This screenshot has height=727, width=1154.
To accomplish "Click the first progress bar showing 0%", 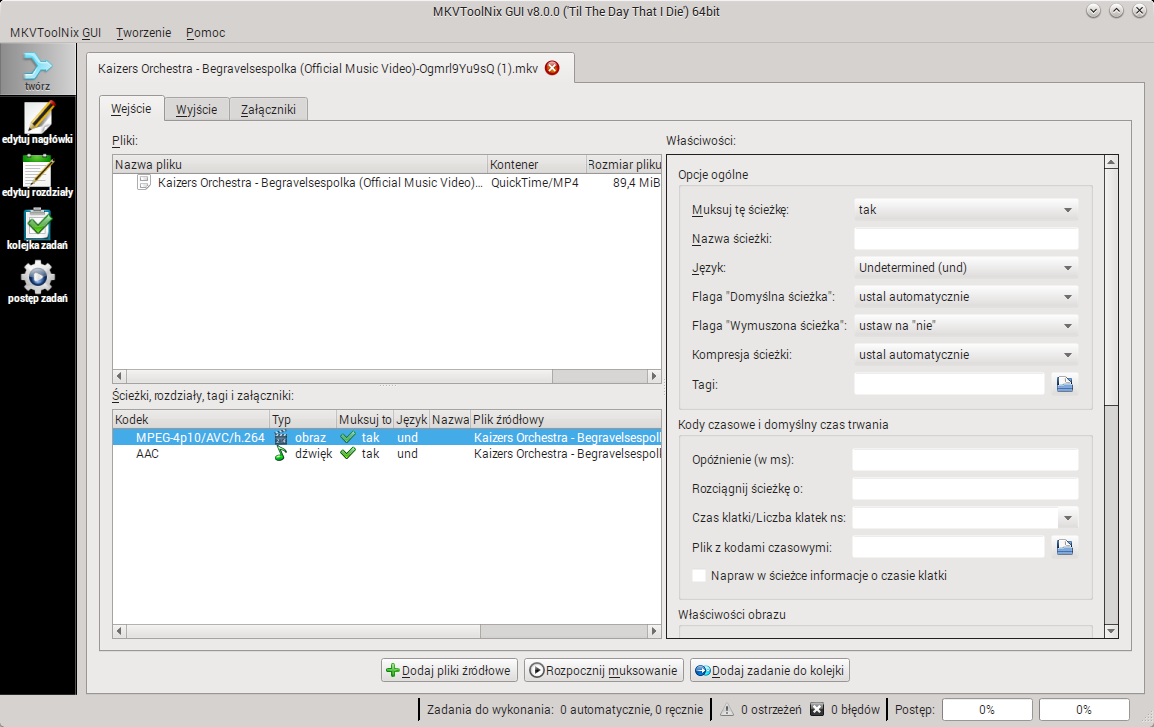I will pos(987,709).
